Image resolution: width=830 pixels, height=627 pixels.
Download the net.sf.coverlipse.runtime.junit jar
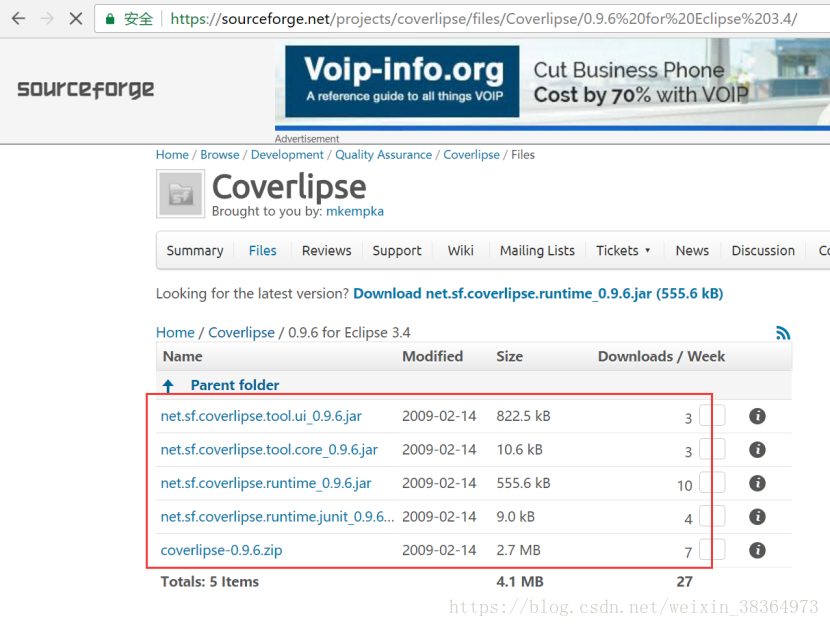click(277, 516)
